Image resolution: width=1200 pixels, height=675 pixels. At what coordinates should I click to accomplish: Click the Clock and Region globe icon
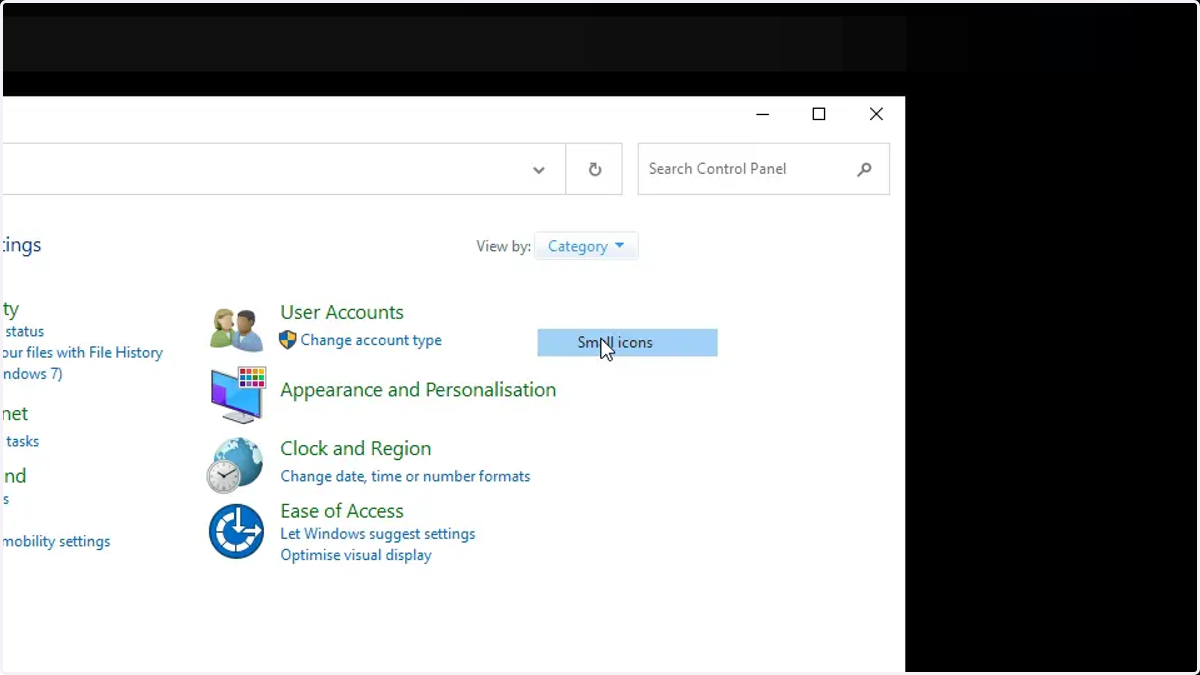pyautogui.click(x=235, y=465)
